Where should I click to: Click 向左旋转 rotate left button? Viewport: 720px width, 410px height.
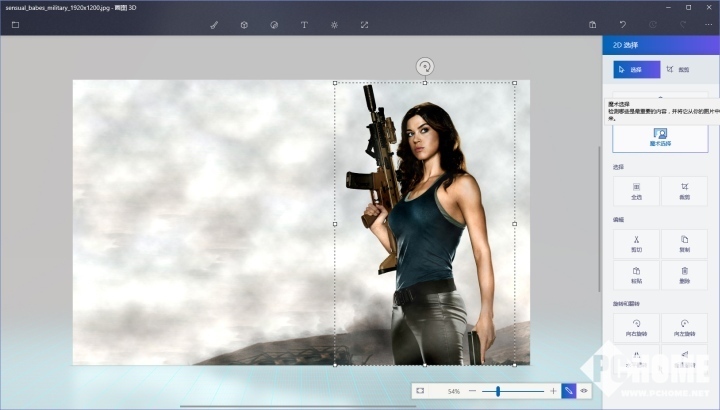[685, 328]
